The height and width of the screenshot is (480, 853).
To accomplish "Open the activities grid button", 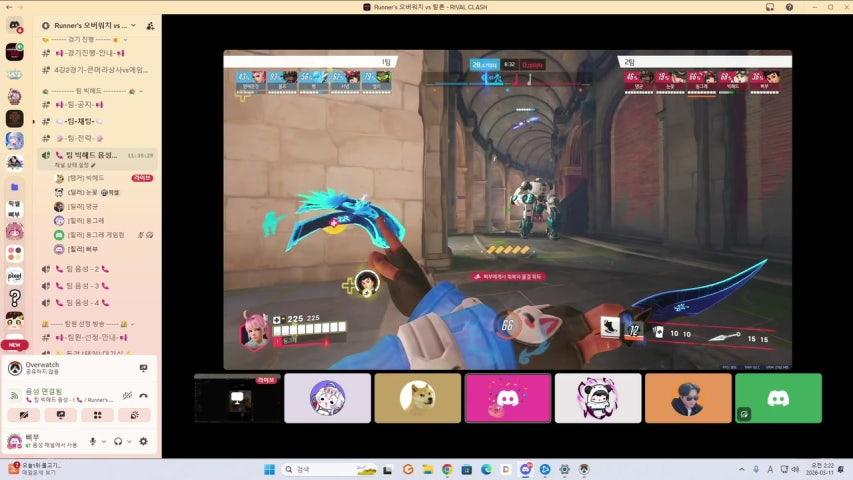I will [x=97, y=415].
